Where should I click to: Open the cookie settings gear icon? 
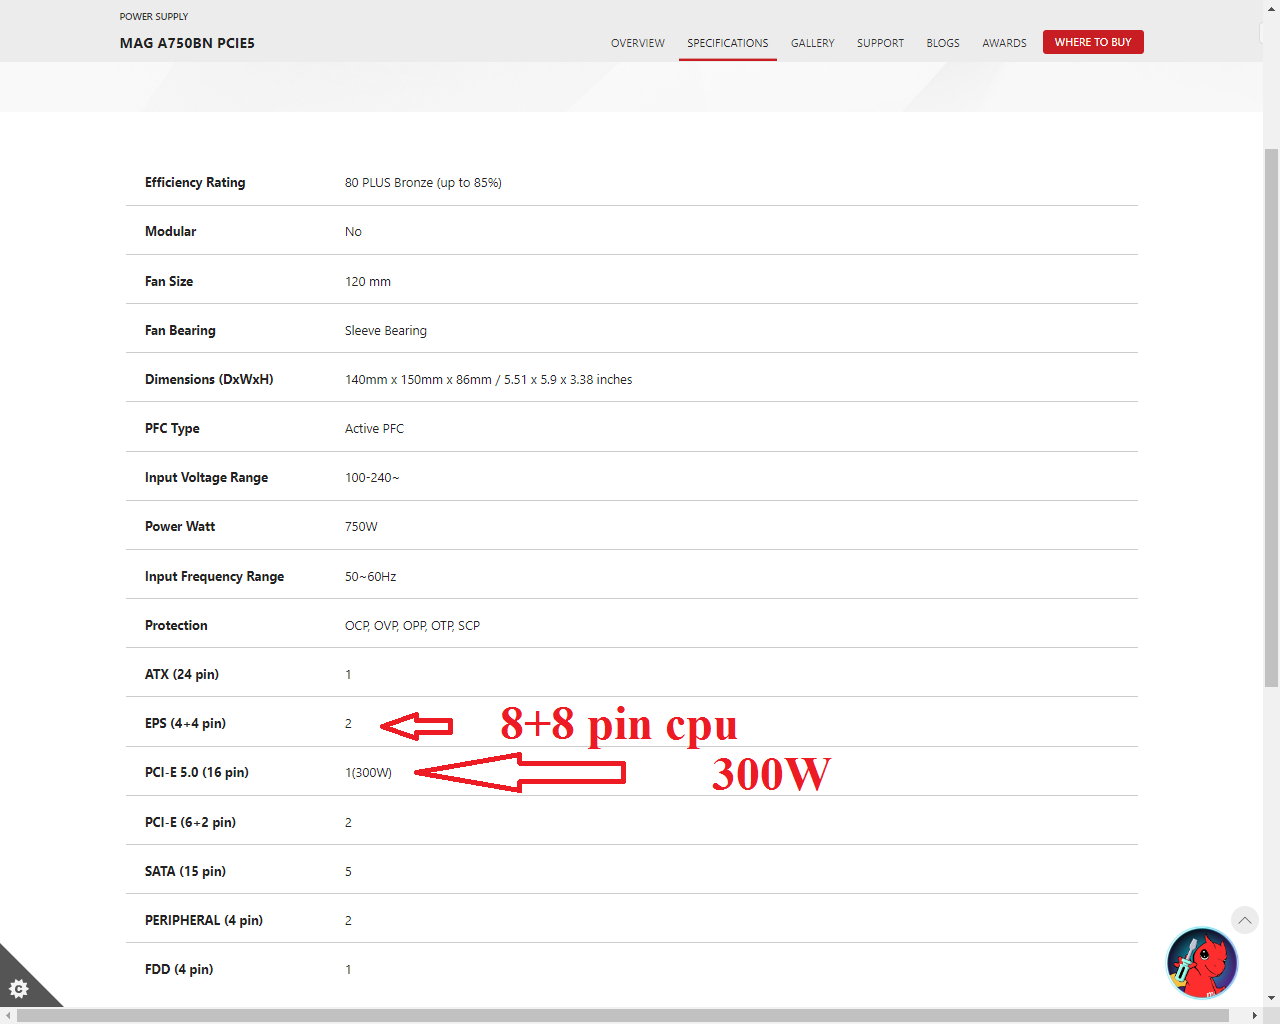click(x=19, y=989)
